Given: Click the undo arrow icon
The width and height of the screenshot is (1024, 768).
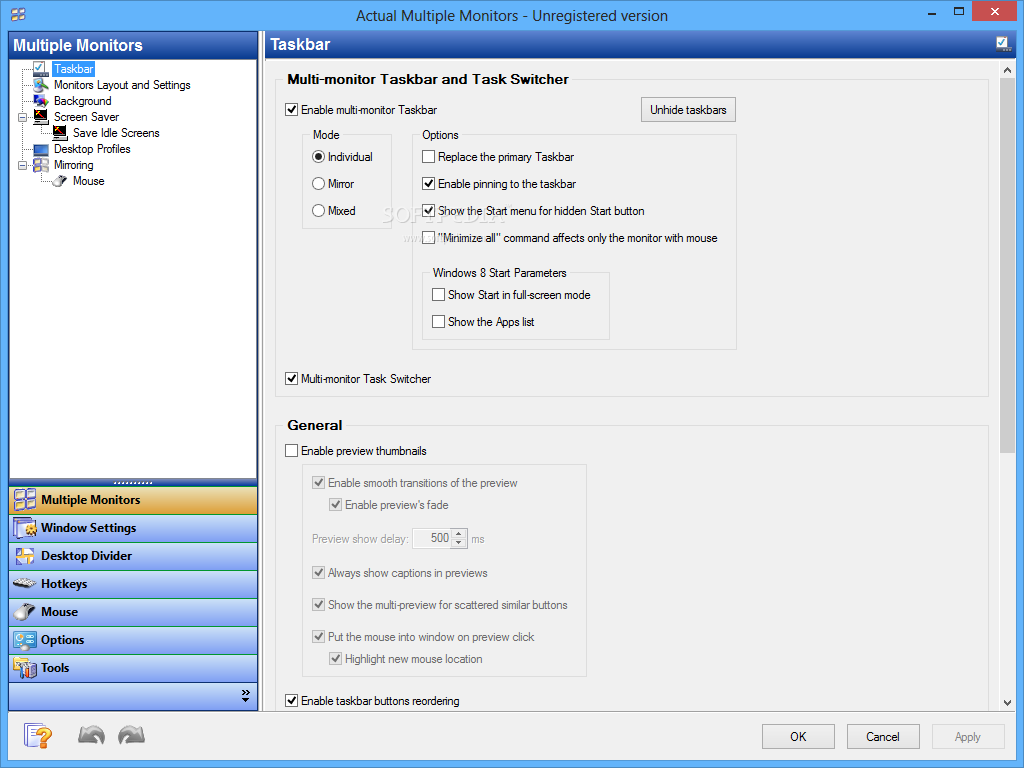Looking at the screenshot, I should [91, 735].
